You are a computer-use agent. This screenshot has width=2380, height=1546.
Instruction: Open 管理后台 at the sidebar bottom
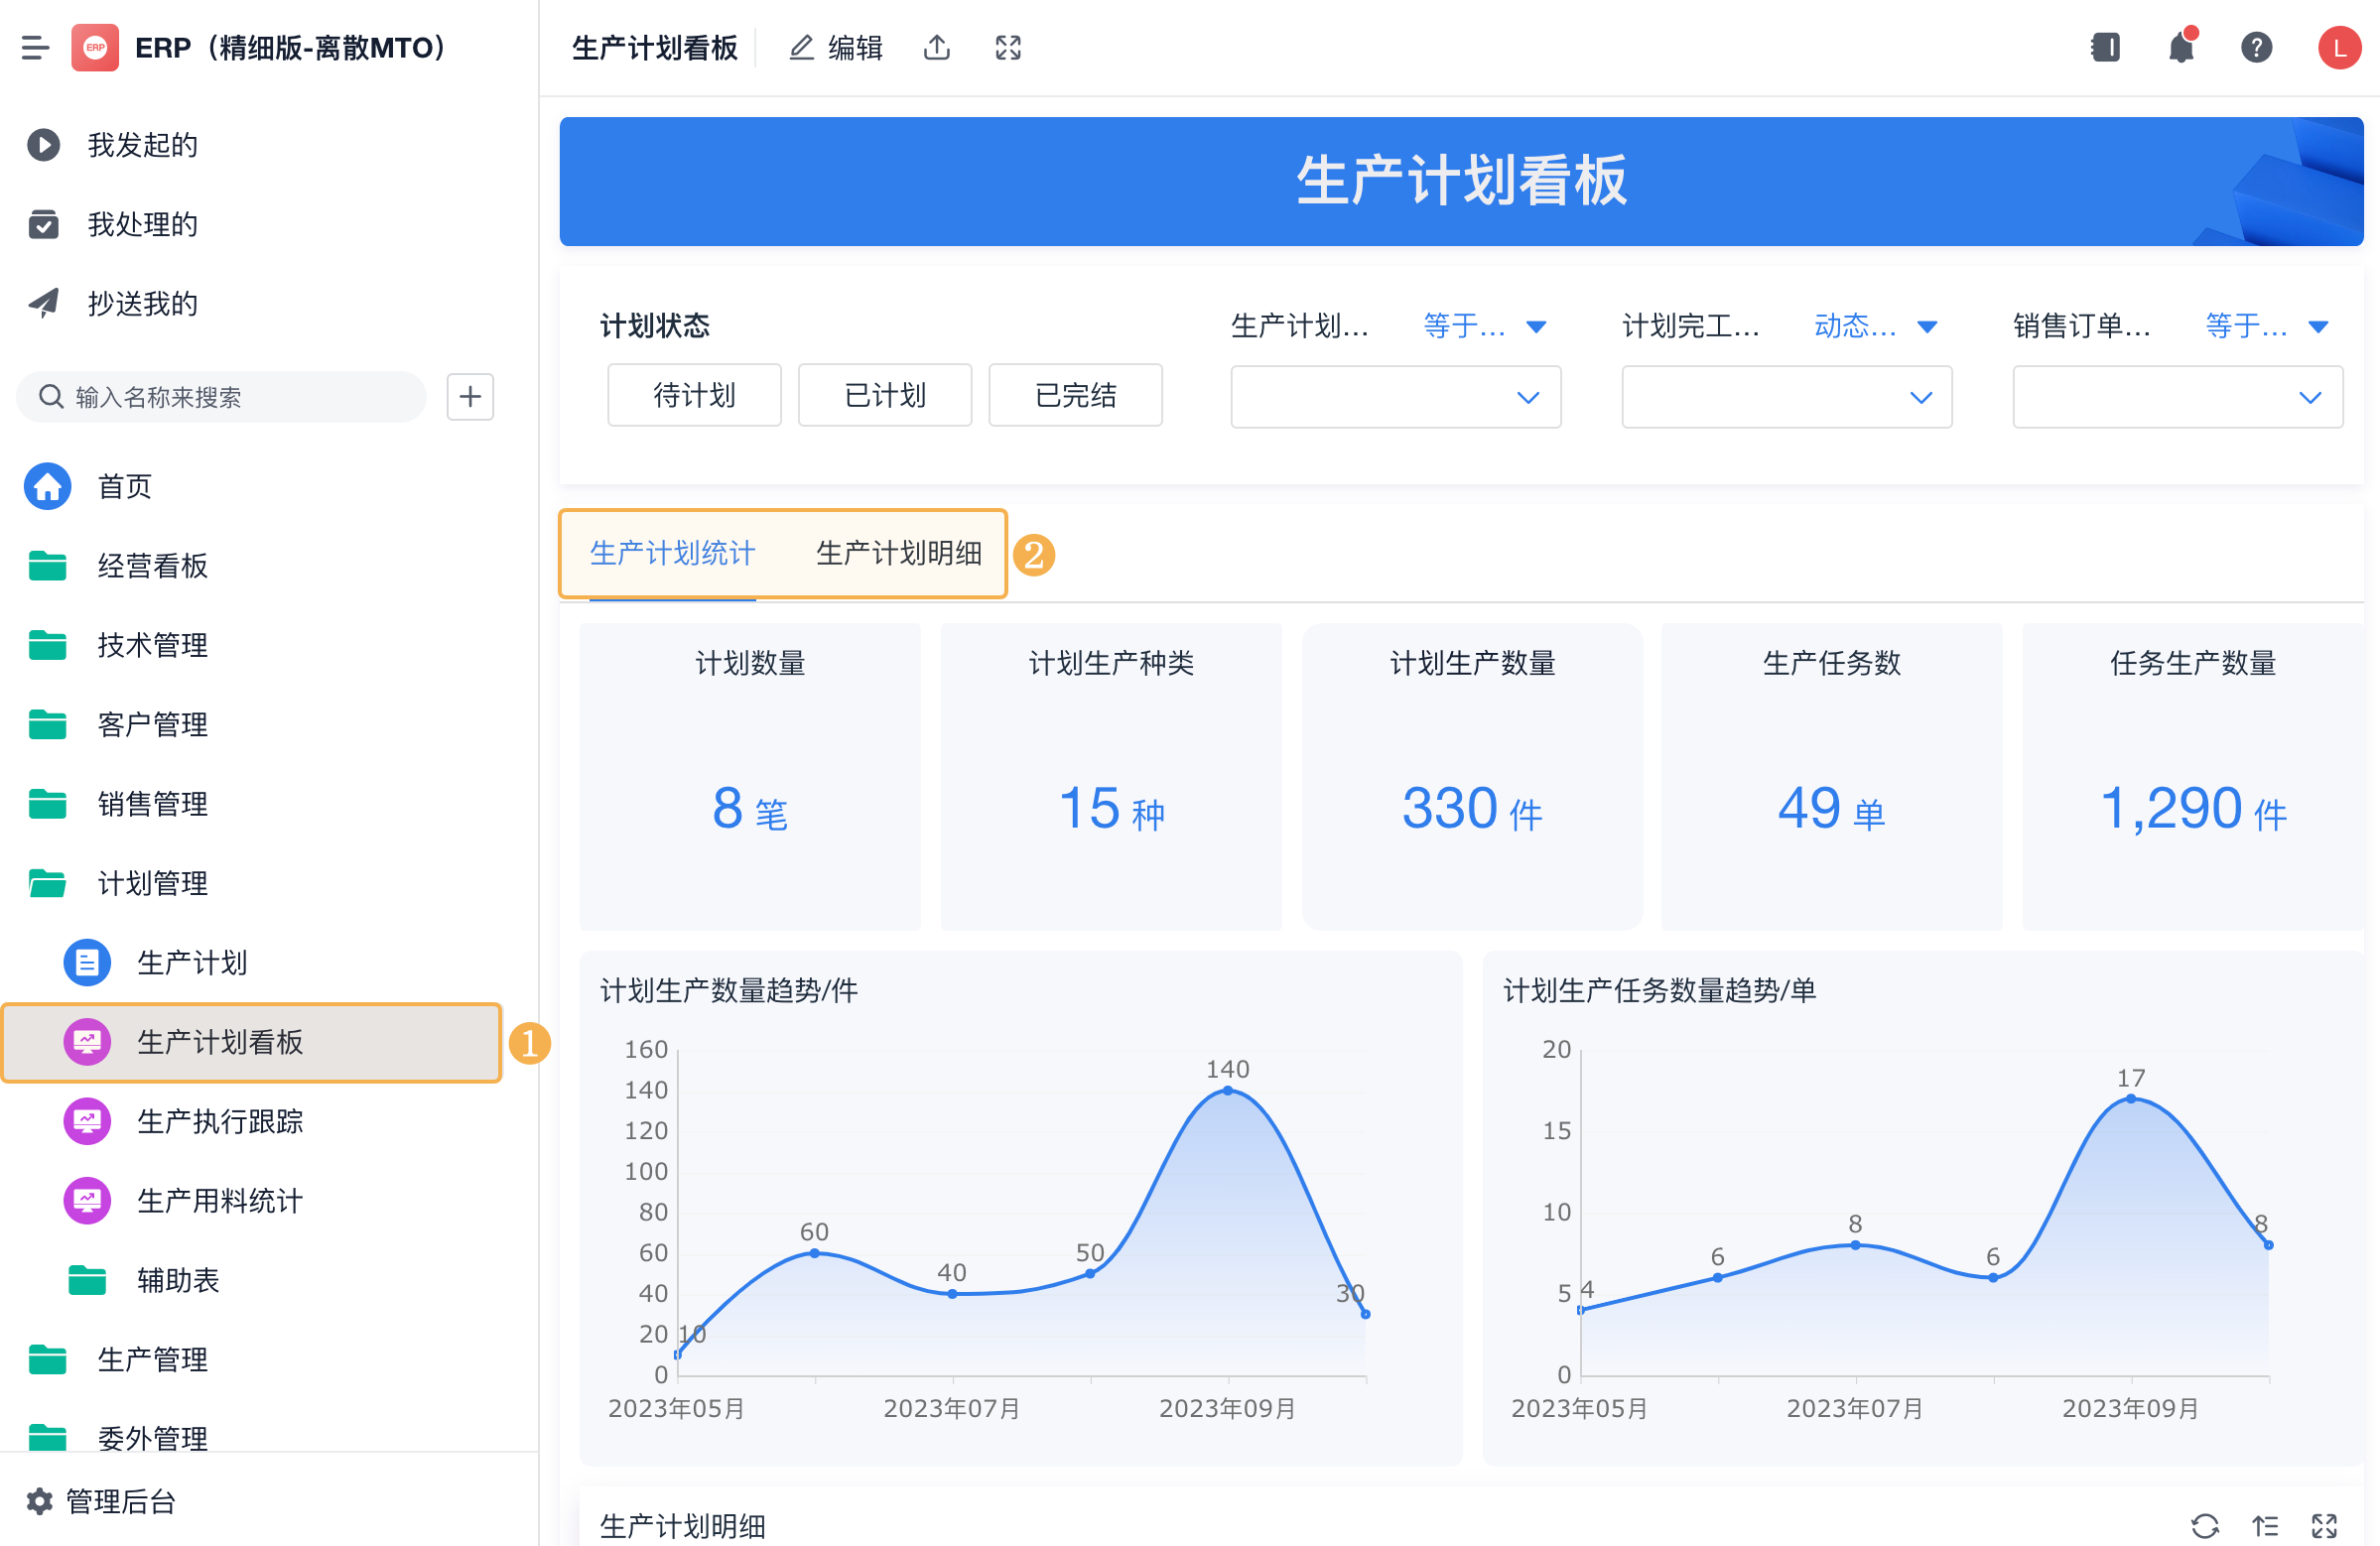[x=119, y=1501]
